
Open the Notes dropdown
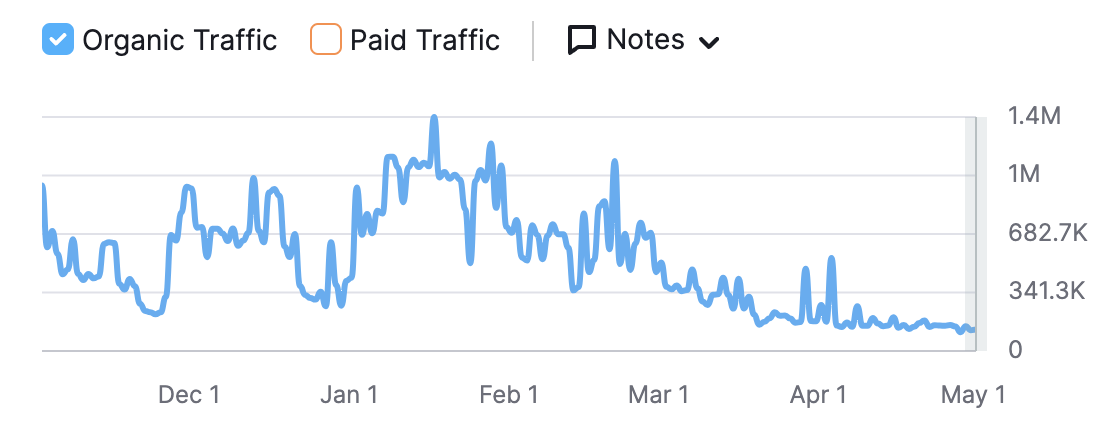pos(643,40)
